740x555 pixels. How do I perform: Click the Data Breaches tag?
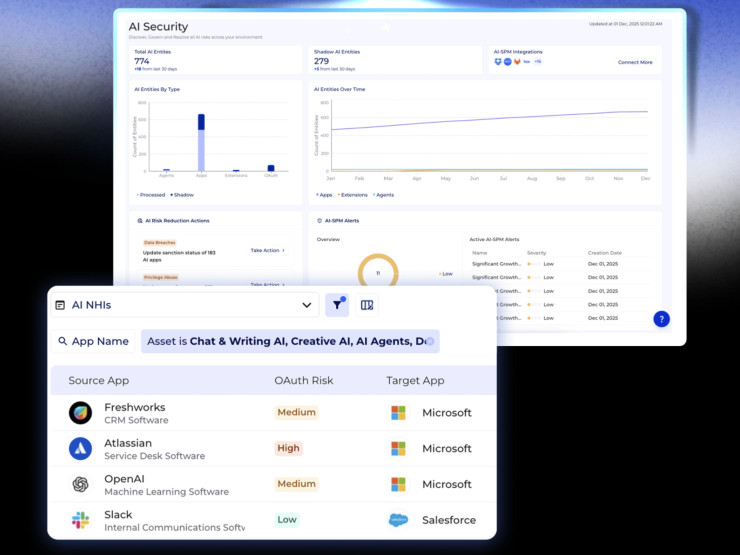pos(160,243)
